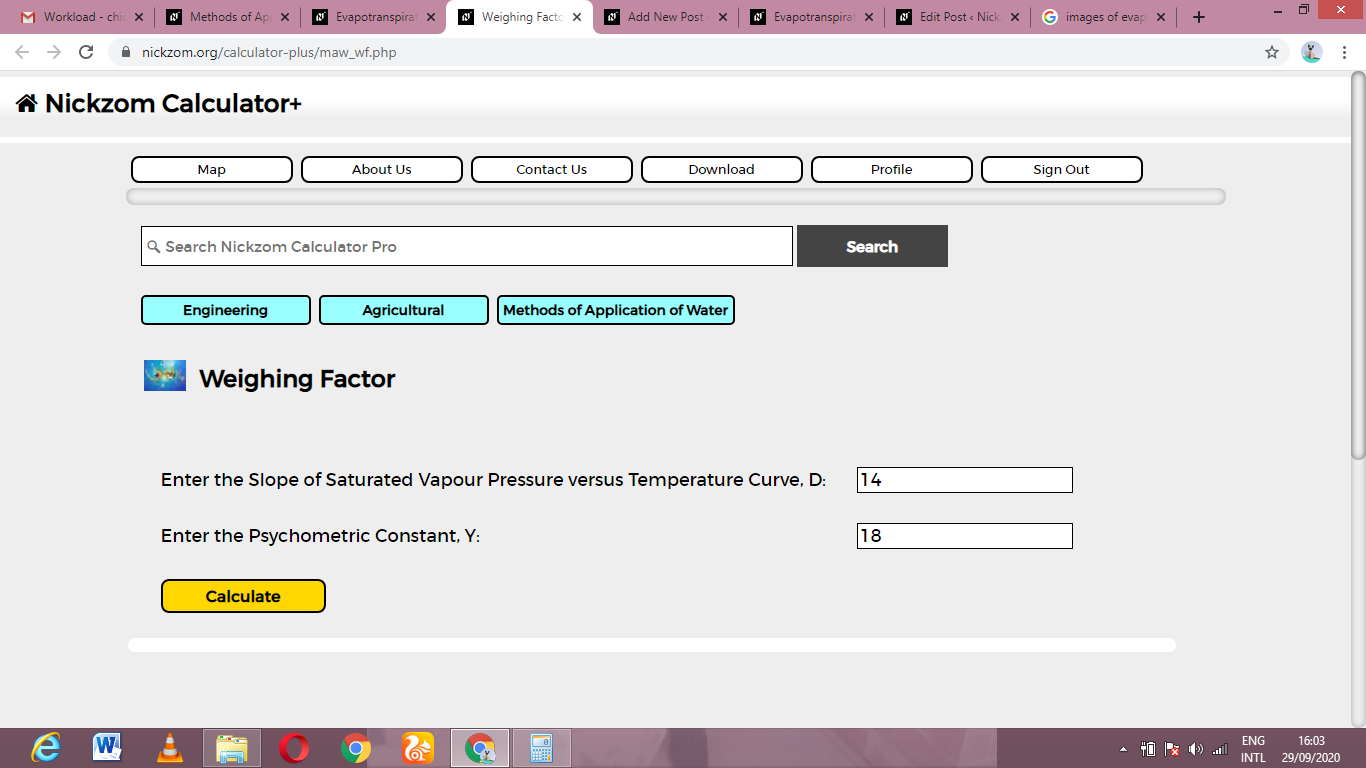Close the Methods of Application tab
The image size is (1366, 768).
coord(285,17)
